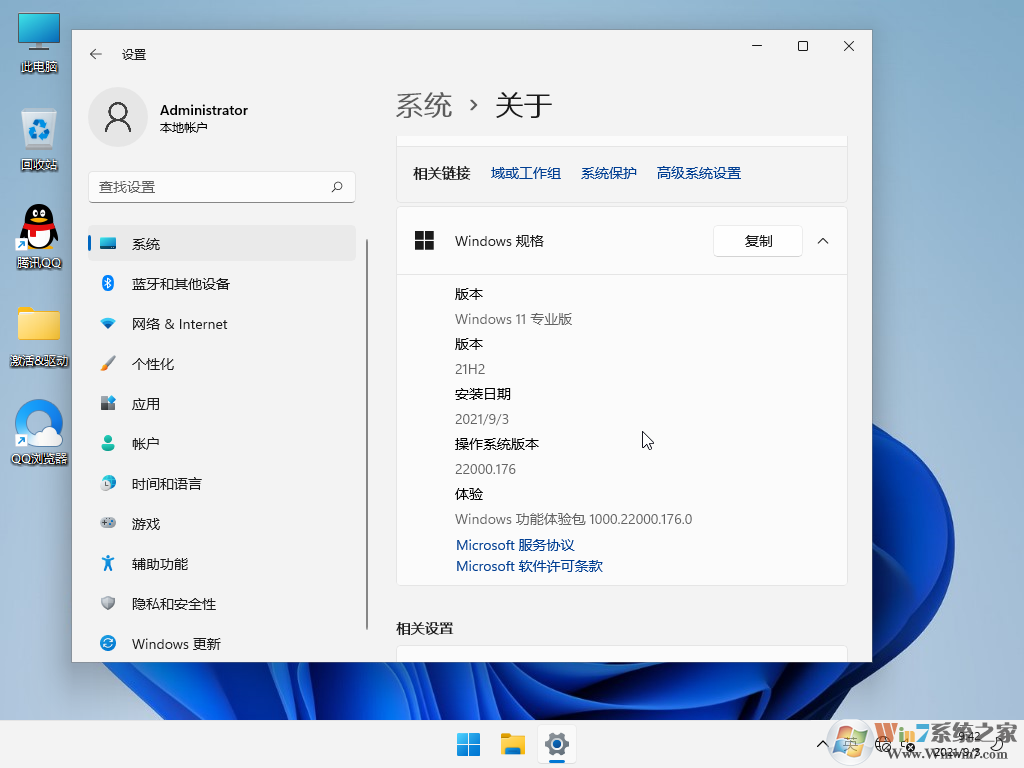Collapse the Windows 规格 section chevron
The width and height of the screenshot is (1024, 768).
[823, 240]
